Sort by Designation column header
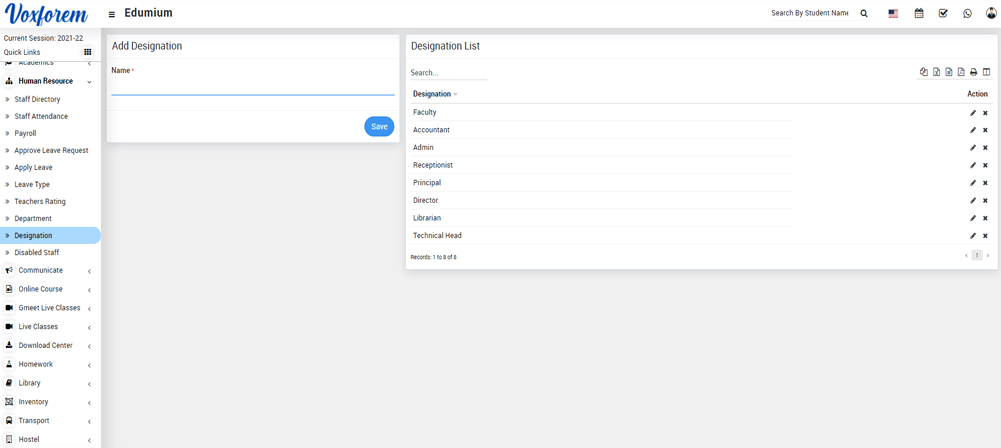The width and height of the screenshot is (1001, 448). (435, 94)
